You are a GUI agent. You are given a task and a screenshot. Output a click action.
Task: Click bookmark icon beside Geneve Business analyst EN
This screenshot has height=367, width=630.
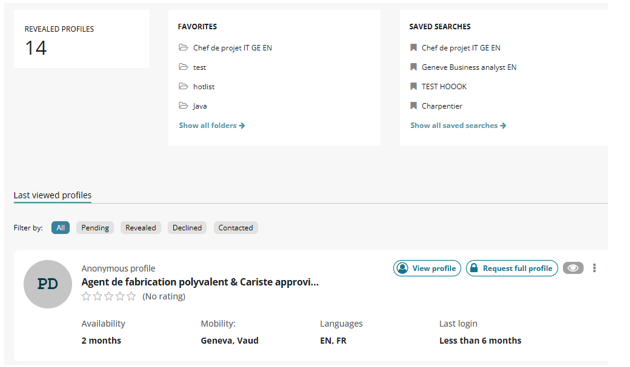(x=413, y=67)
